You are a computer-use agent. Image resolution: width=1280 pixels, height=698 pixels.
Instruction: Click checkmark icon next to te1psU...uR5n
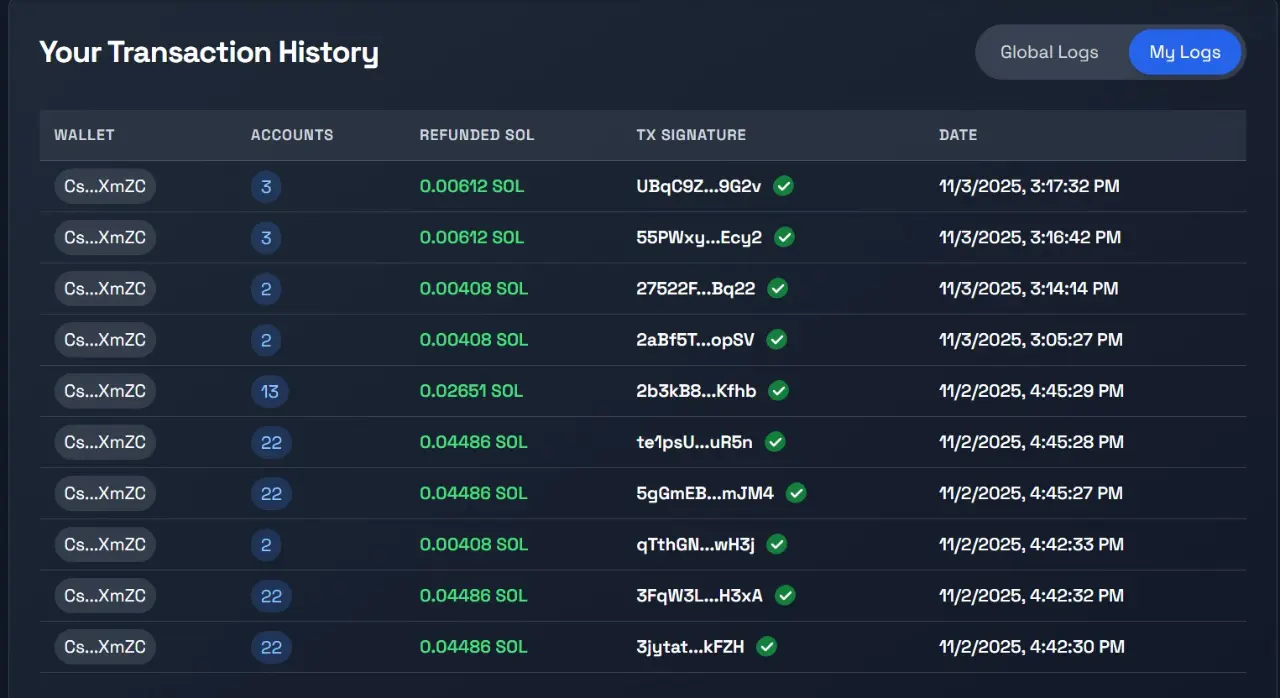[x=774, y=441]
